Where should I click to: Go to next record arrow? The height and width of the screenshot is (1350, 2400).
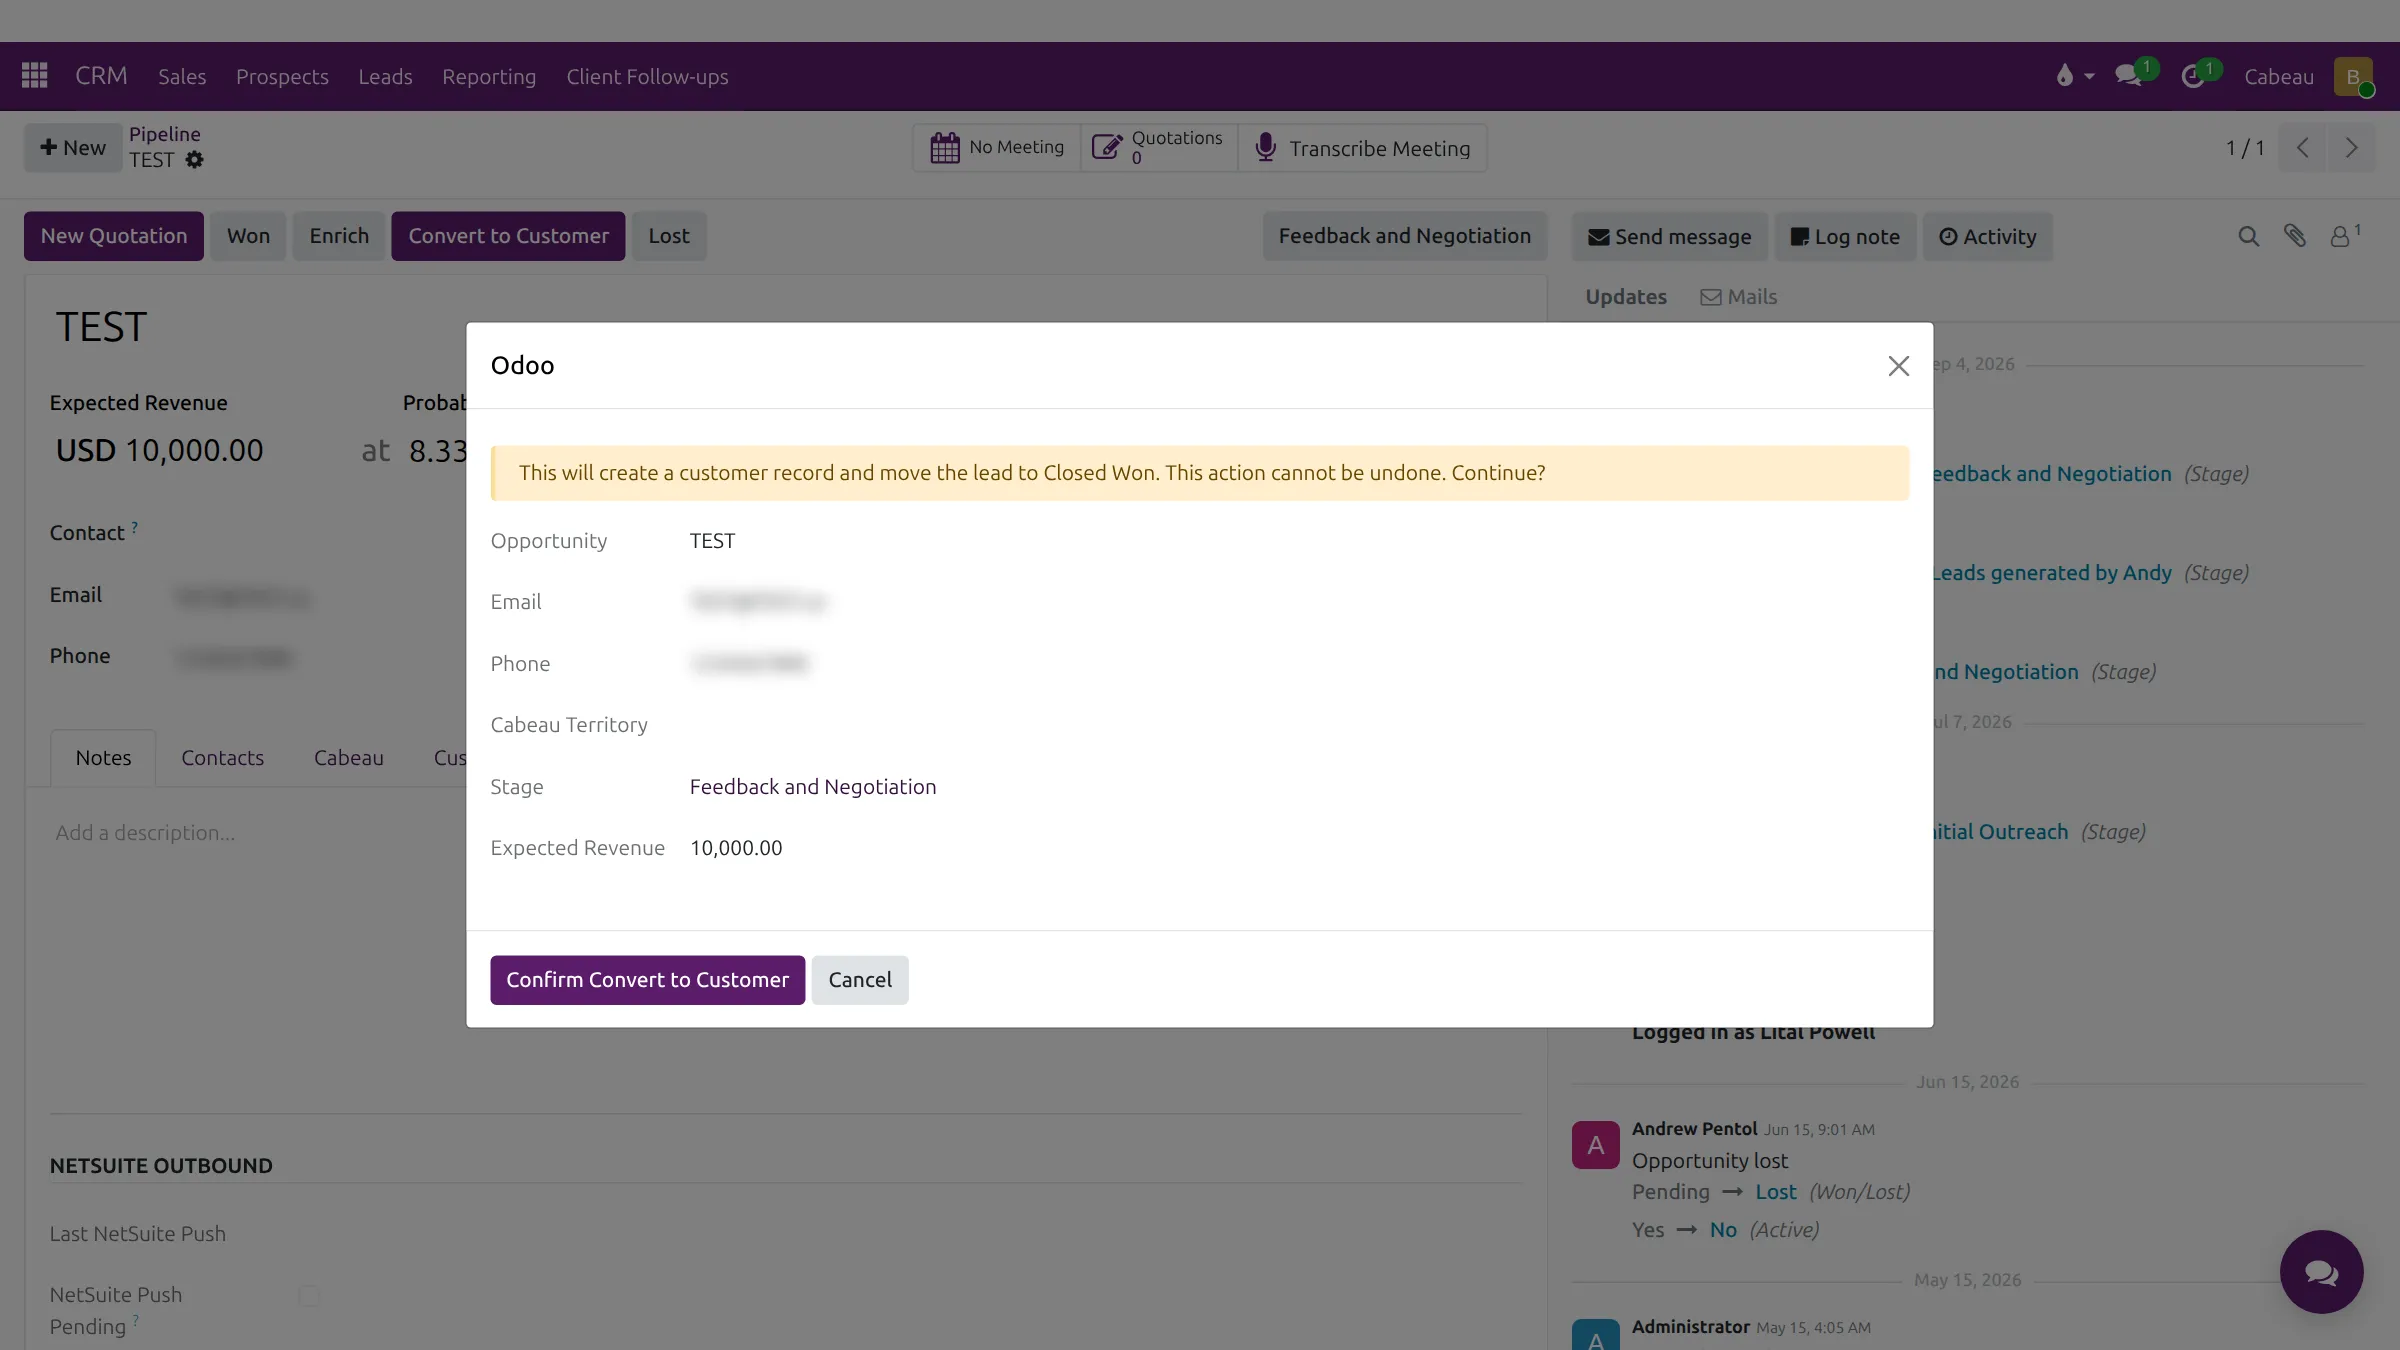2351,148
